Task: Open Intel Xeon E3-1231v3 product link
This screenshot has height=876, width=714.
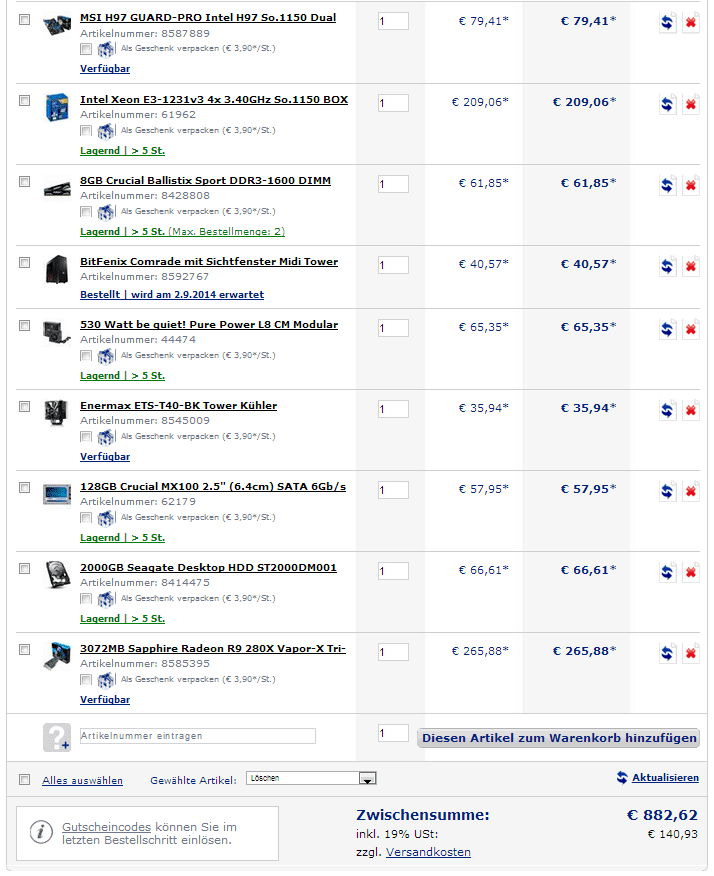Action: point(214,99)
